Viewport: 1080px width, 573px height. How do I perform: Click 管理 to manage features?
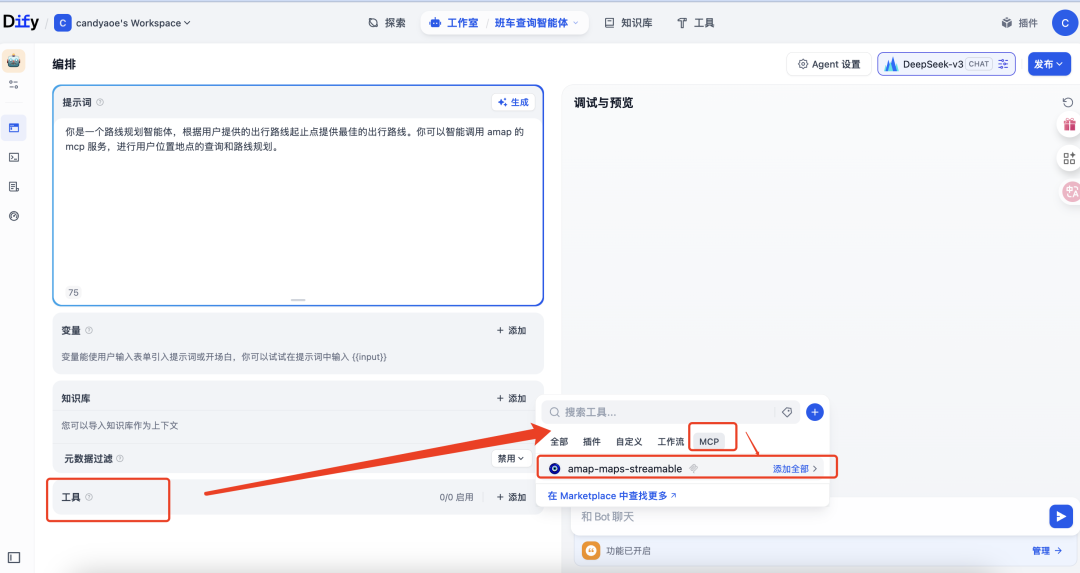pyautogui.click(x=1047, y=550)
